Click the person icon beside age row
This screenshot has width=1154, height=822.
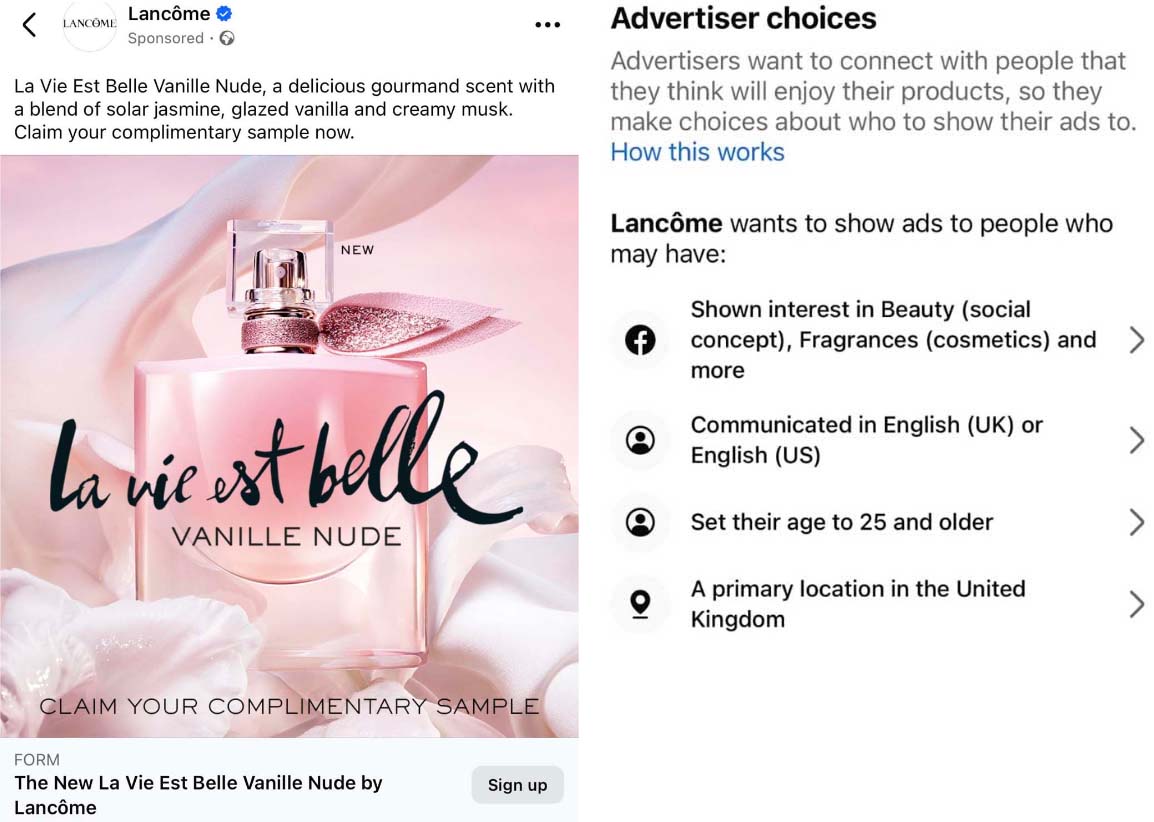tap(640, 522)
